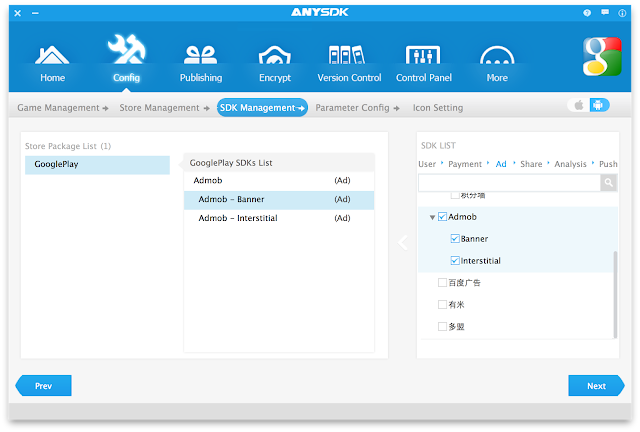This screenshot has height=432, width=640.
Task: Go to Game Management step
Action: click(63, 108)
